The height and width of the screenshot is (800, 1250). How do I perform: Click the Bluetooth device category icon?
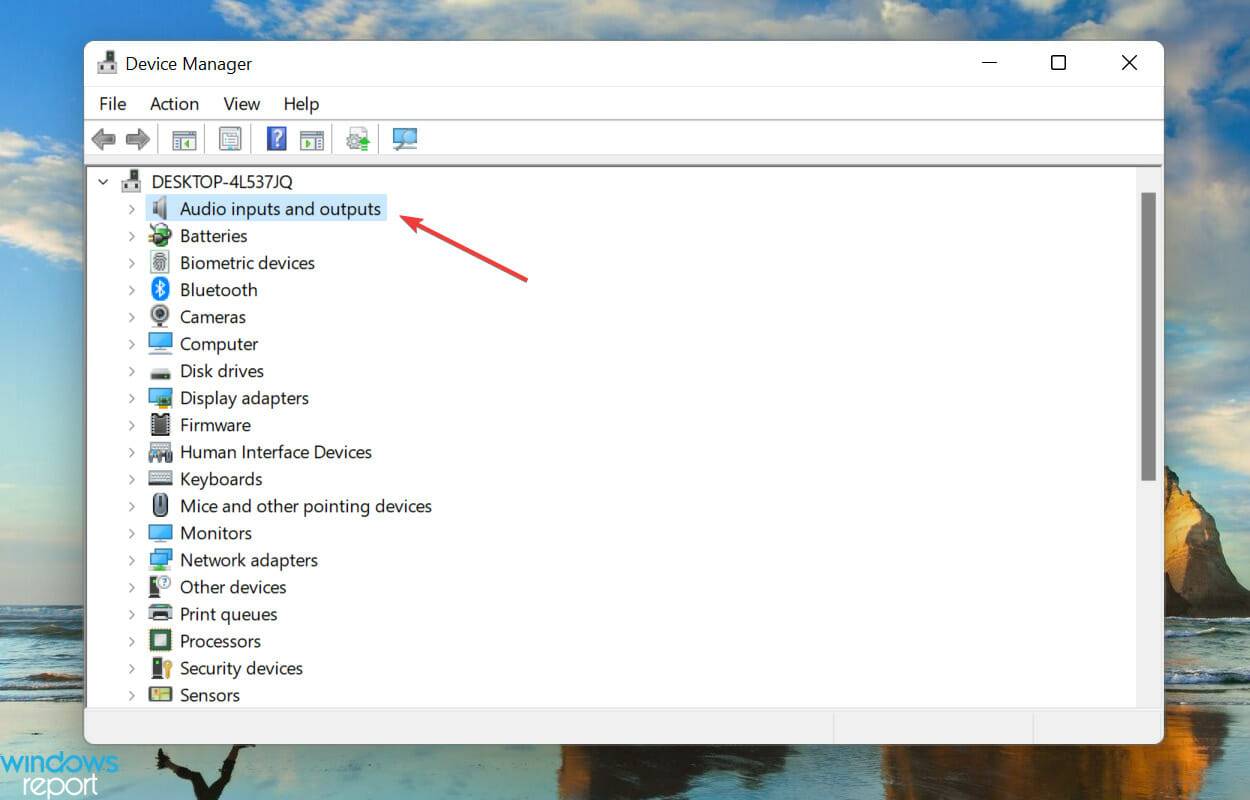160,289
